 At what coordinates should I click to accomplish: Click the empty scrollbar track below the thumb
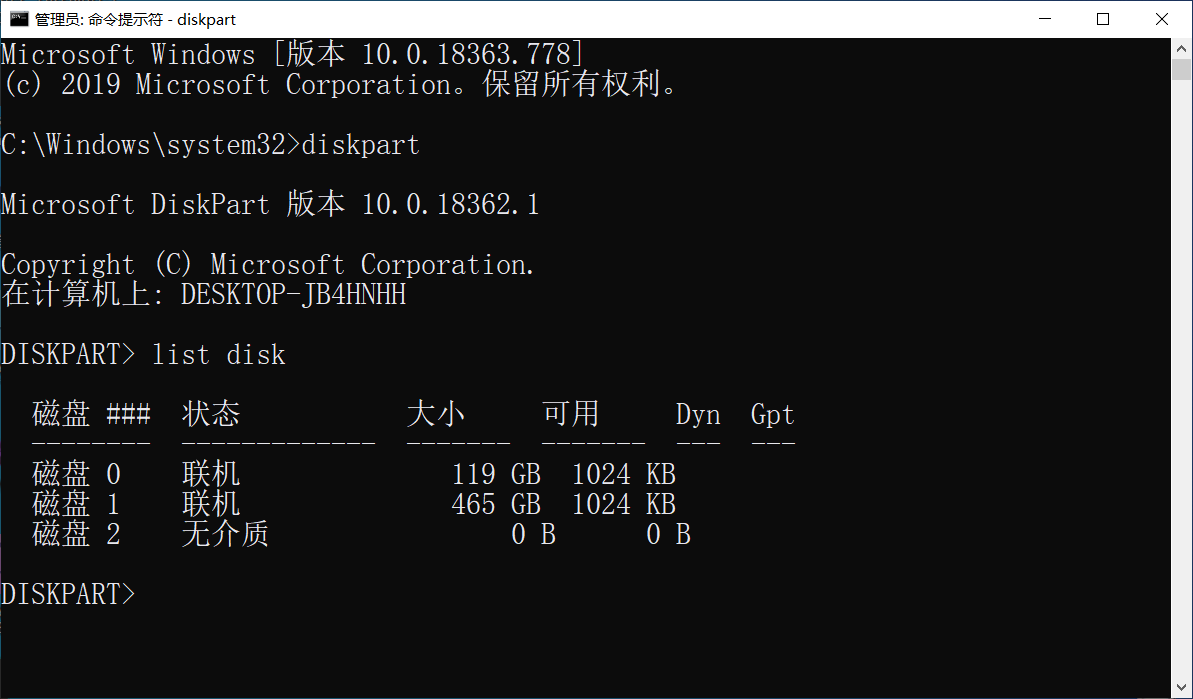1181,400
